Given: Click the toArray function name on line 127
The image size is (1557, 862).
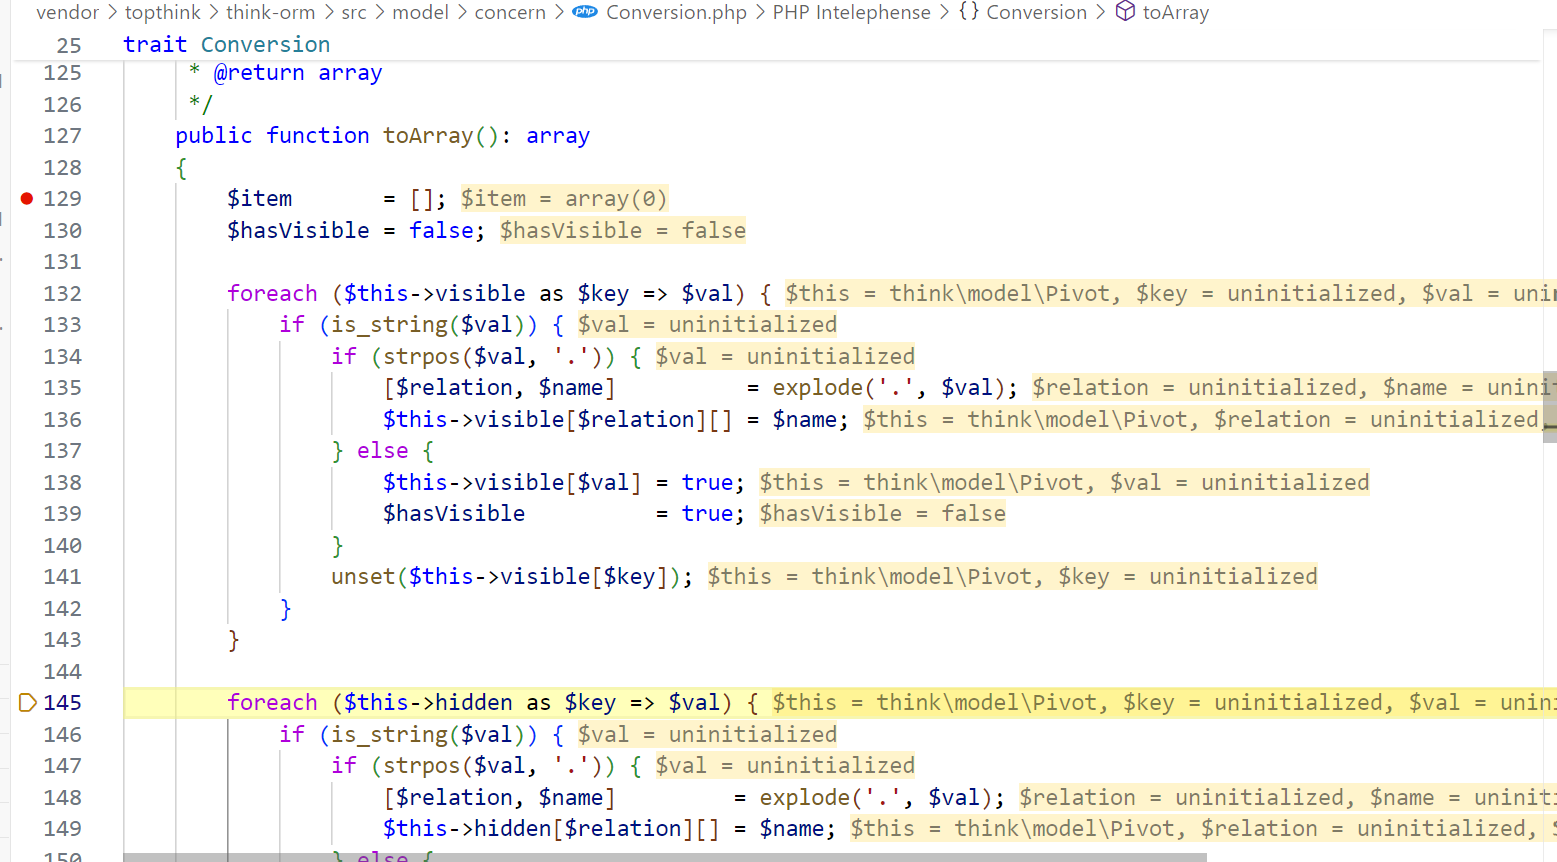Looking at the screenshot, I should pos(428,136).
